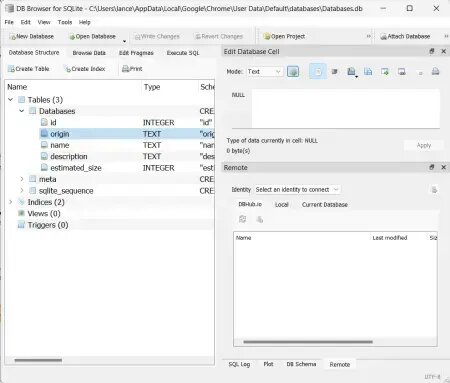Expand the meta table node

click(x=22, y=179)
